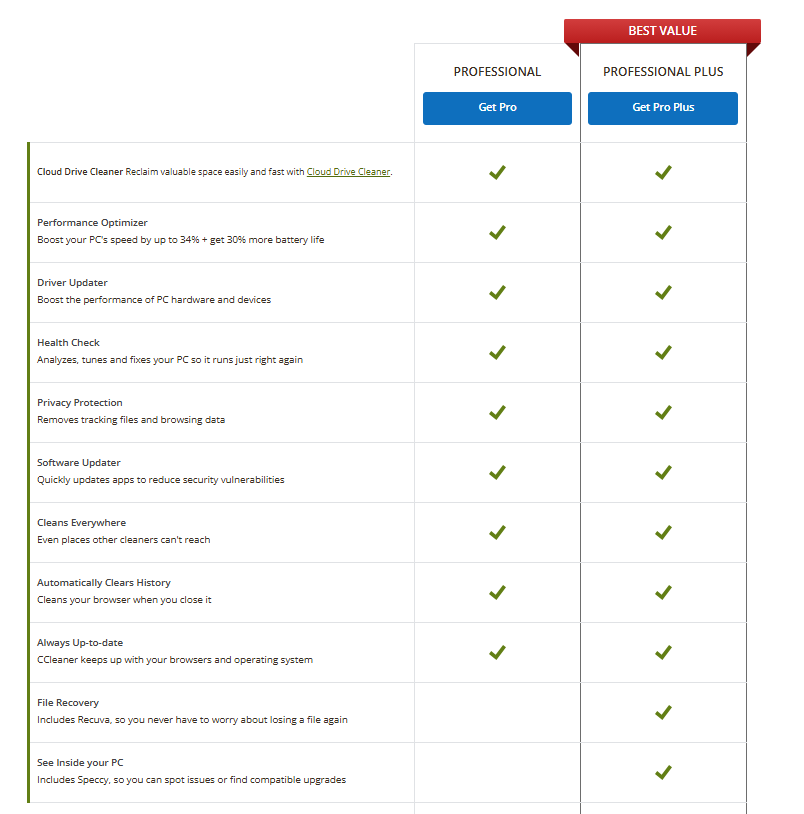Click Professional checkmark for Privacy Protection

point(497,412)
